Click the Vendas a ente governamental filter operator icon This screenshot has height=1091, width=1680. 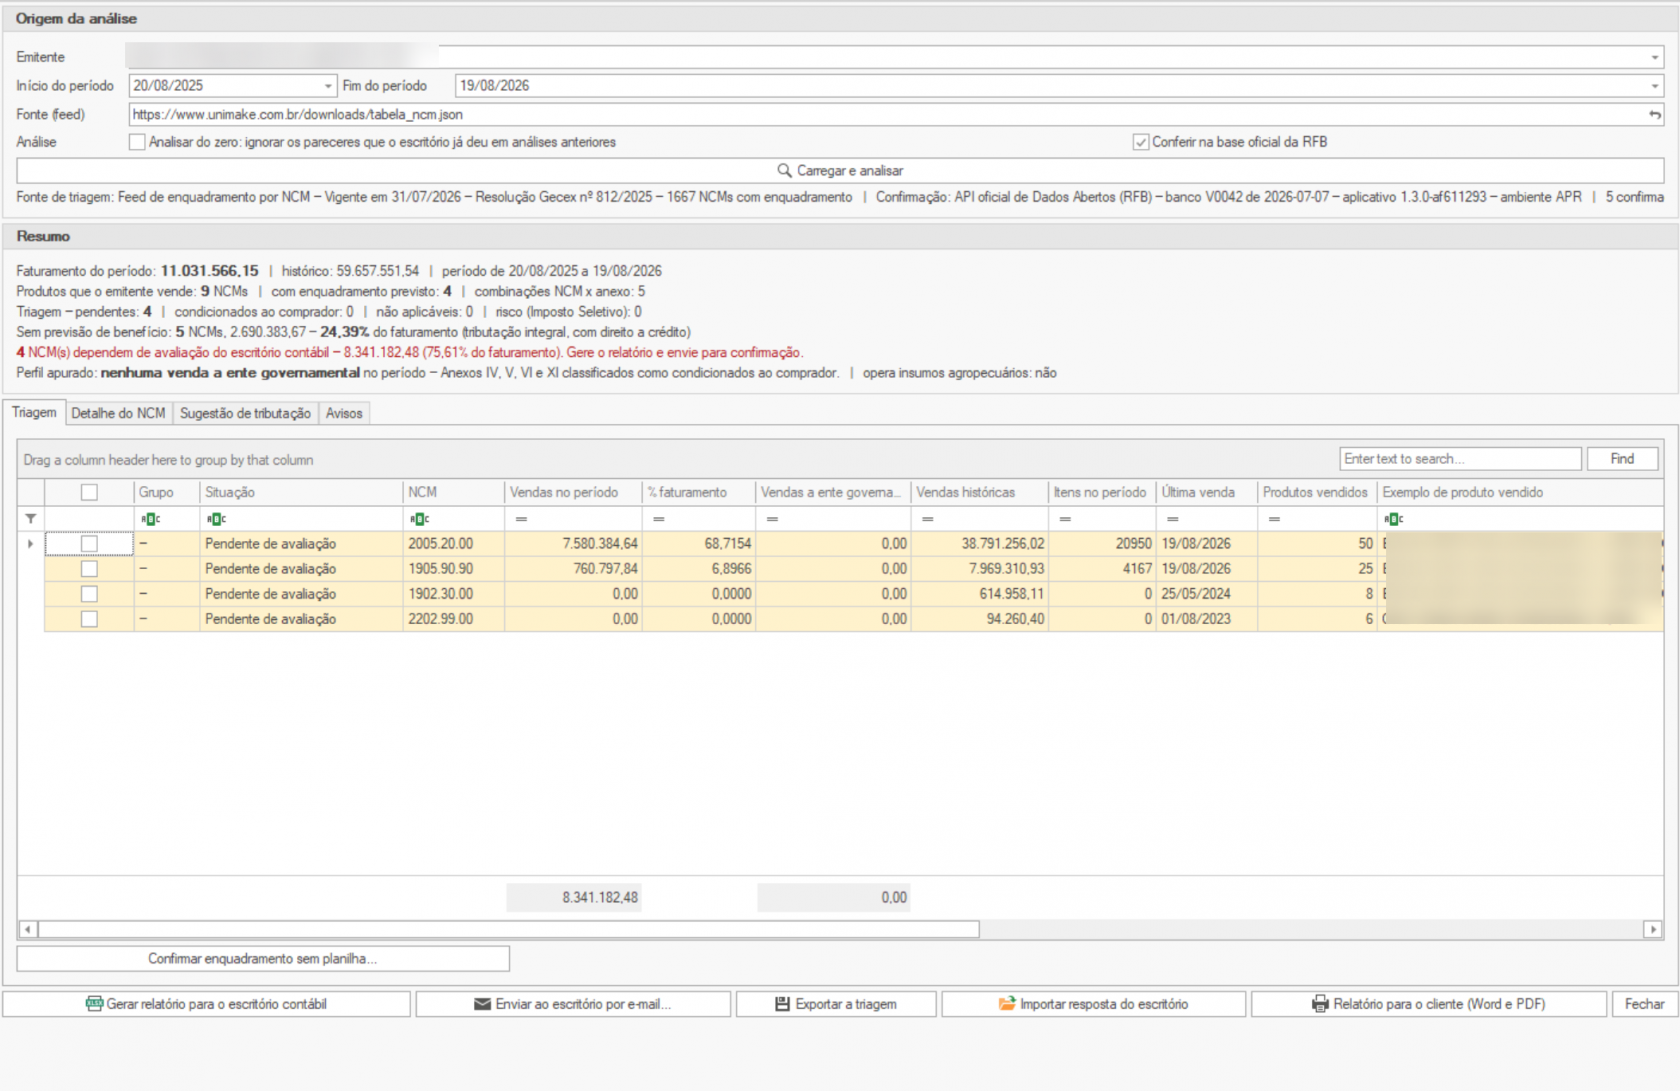tap(772, 519)
